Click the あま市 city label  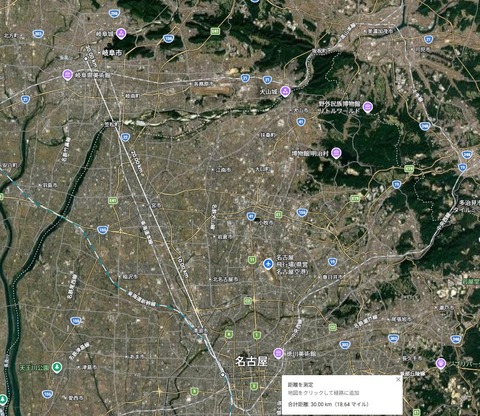click(137, 357)
